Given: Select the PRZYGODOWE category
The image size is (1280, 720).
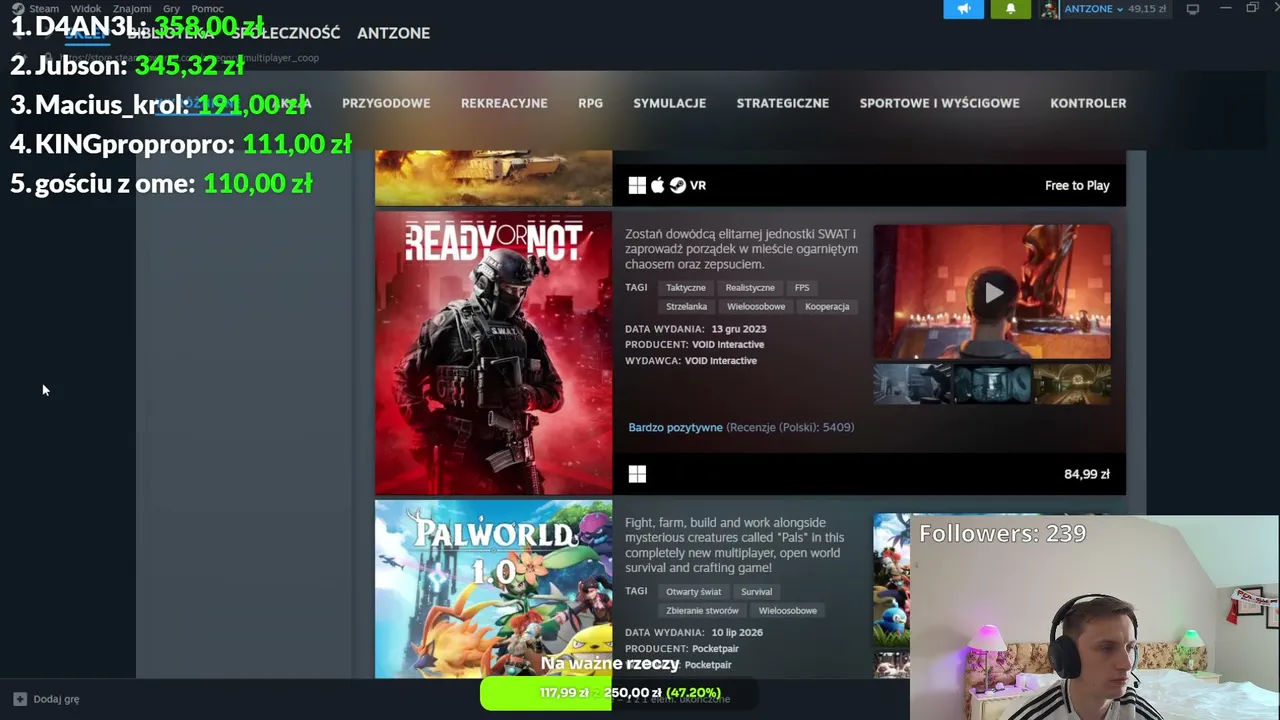Looking at the screenshot, I should point(386,103).
